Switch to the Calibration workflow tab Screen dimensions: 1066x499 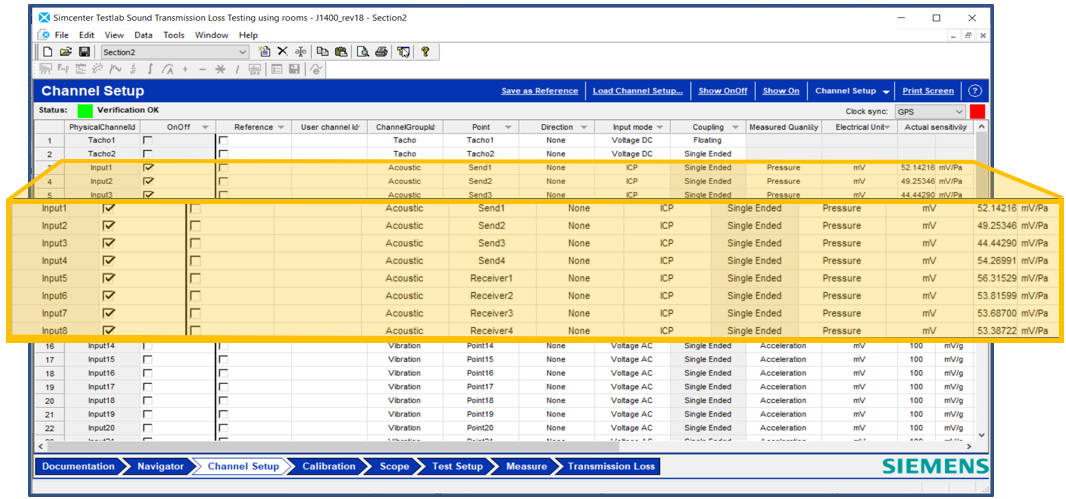[328, 466]
